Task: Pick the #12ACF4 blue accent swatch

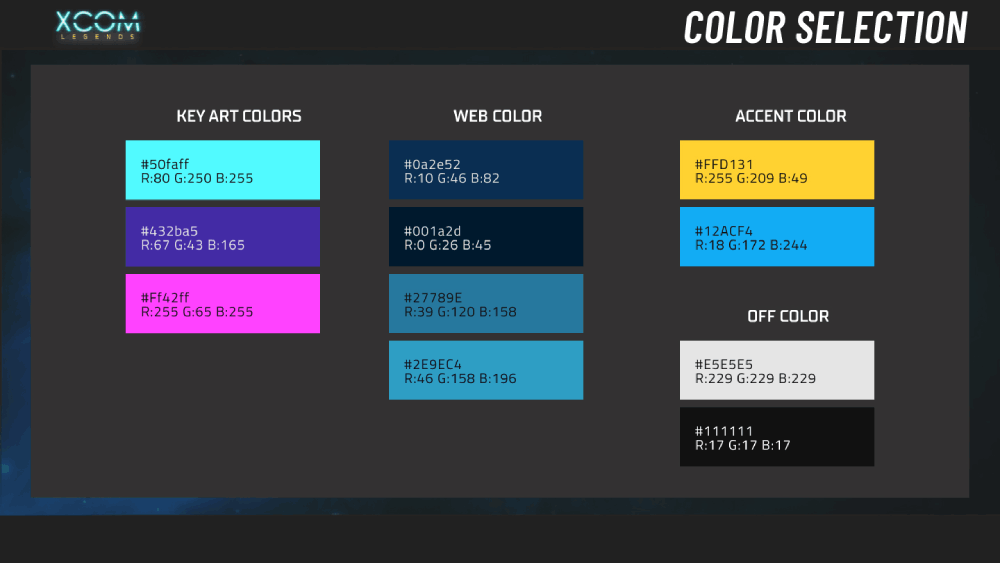Action: pos(777,237)
